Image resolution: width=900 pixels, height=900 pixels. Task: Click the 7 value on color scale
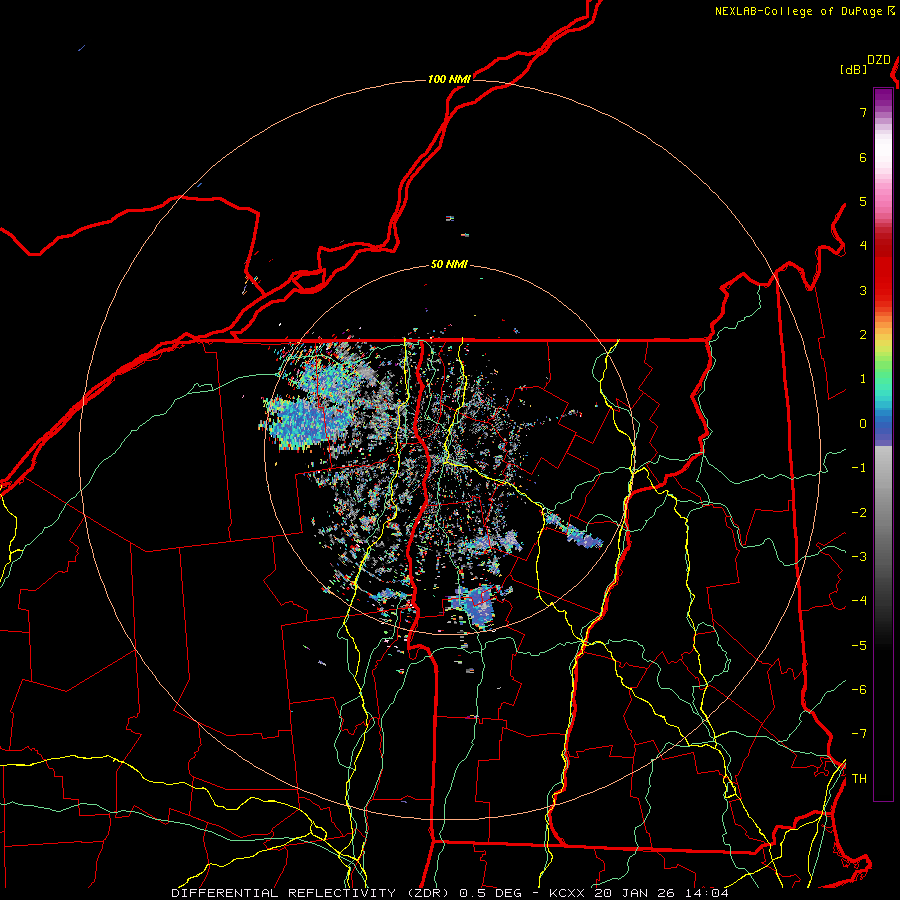point(863,112)
